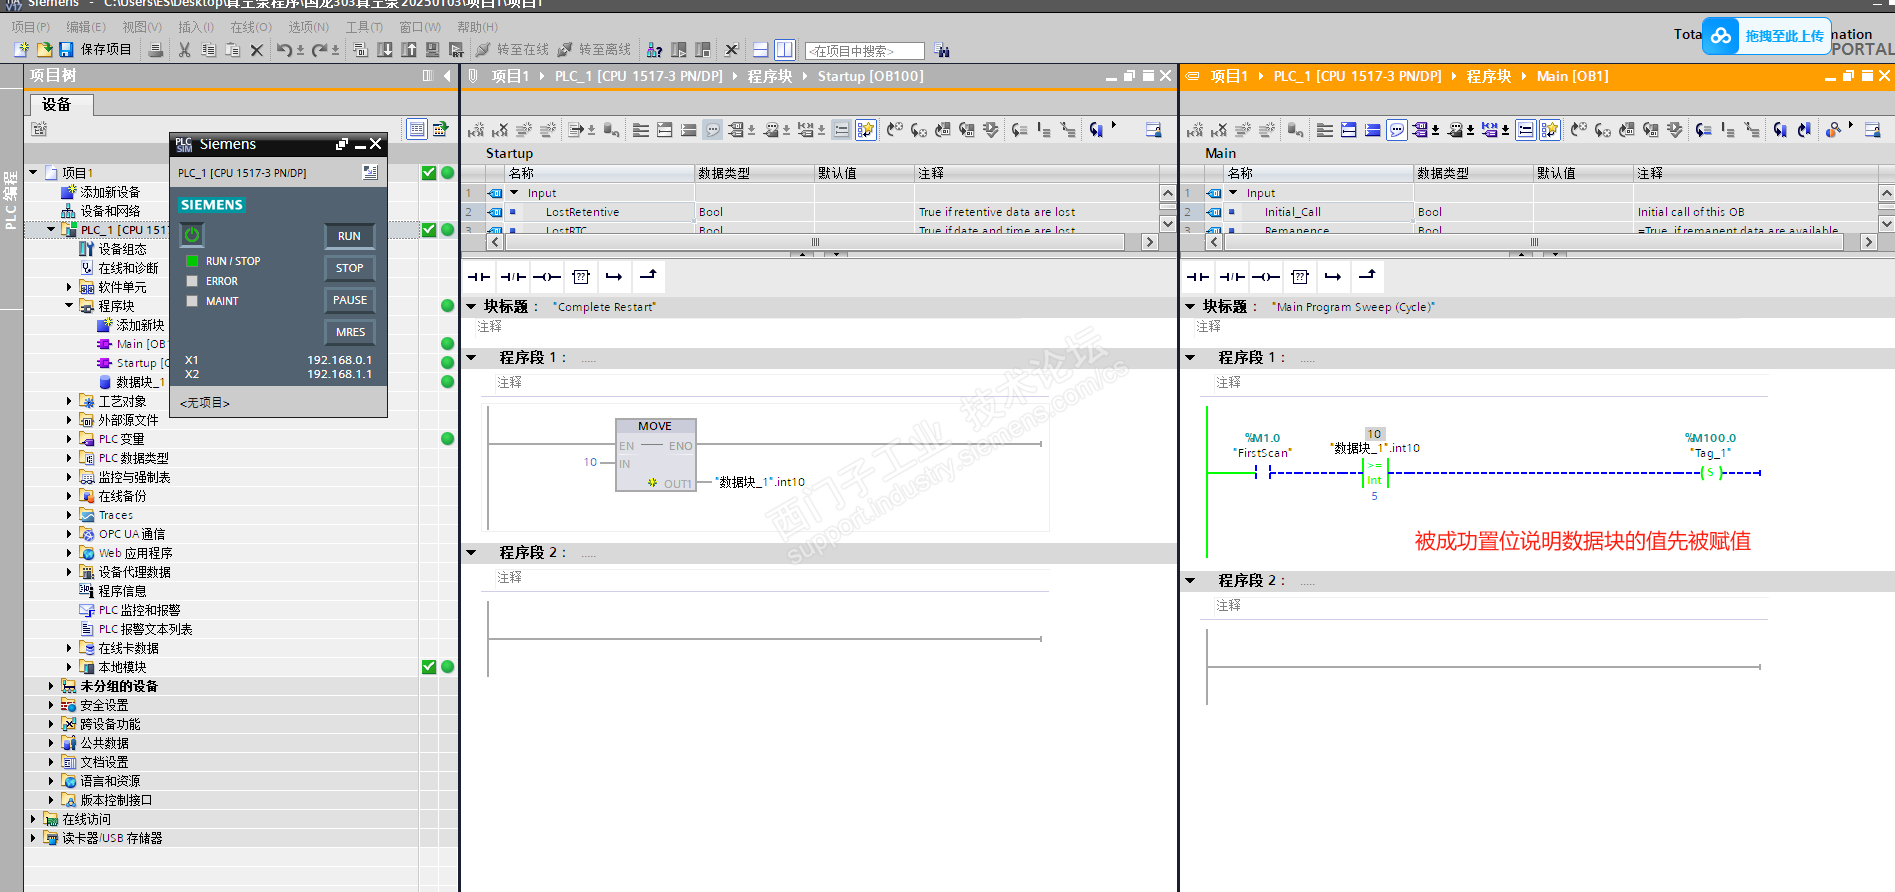Open the 项目(P) menu
1895x892 pixels.
tap(30, 27)
